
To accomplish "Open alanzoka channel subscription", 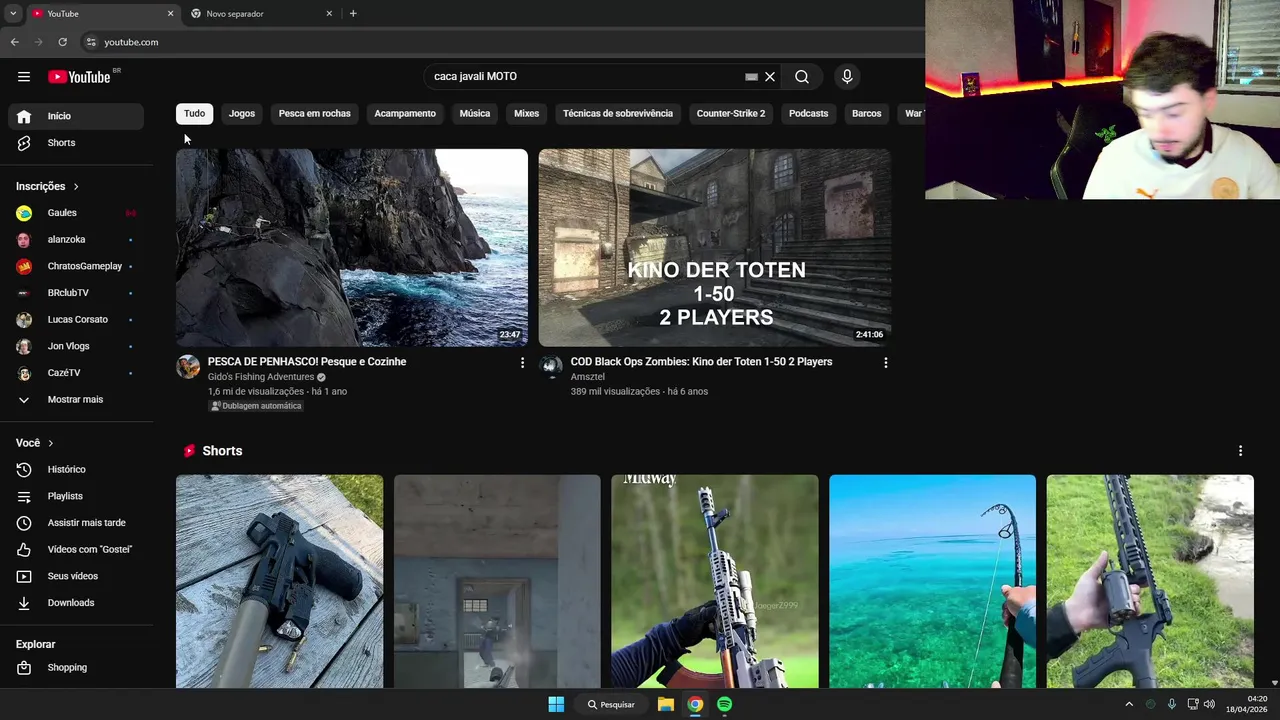I will click(76, 240).
